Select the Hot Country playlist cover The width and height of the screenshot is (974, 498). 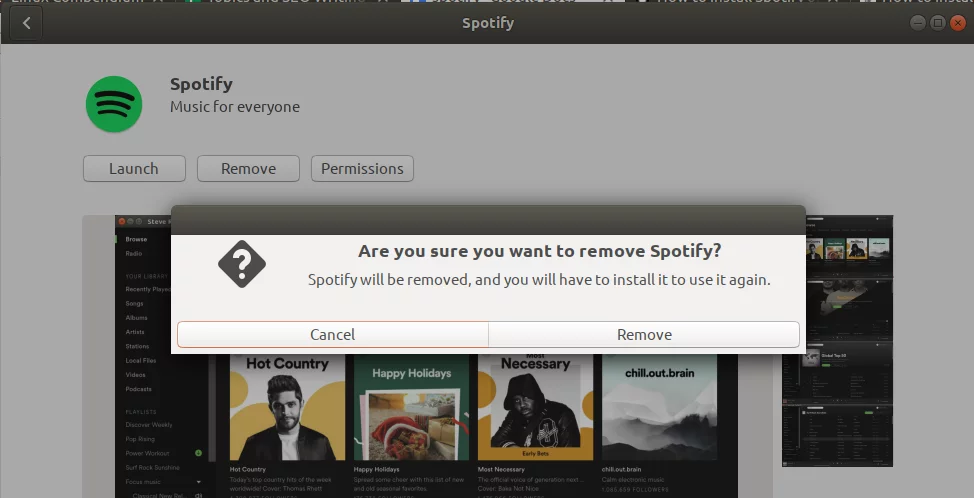pyautogui.click(x=287, y=407)
